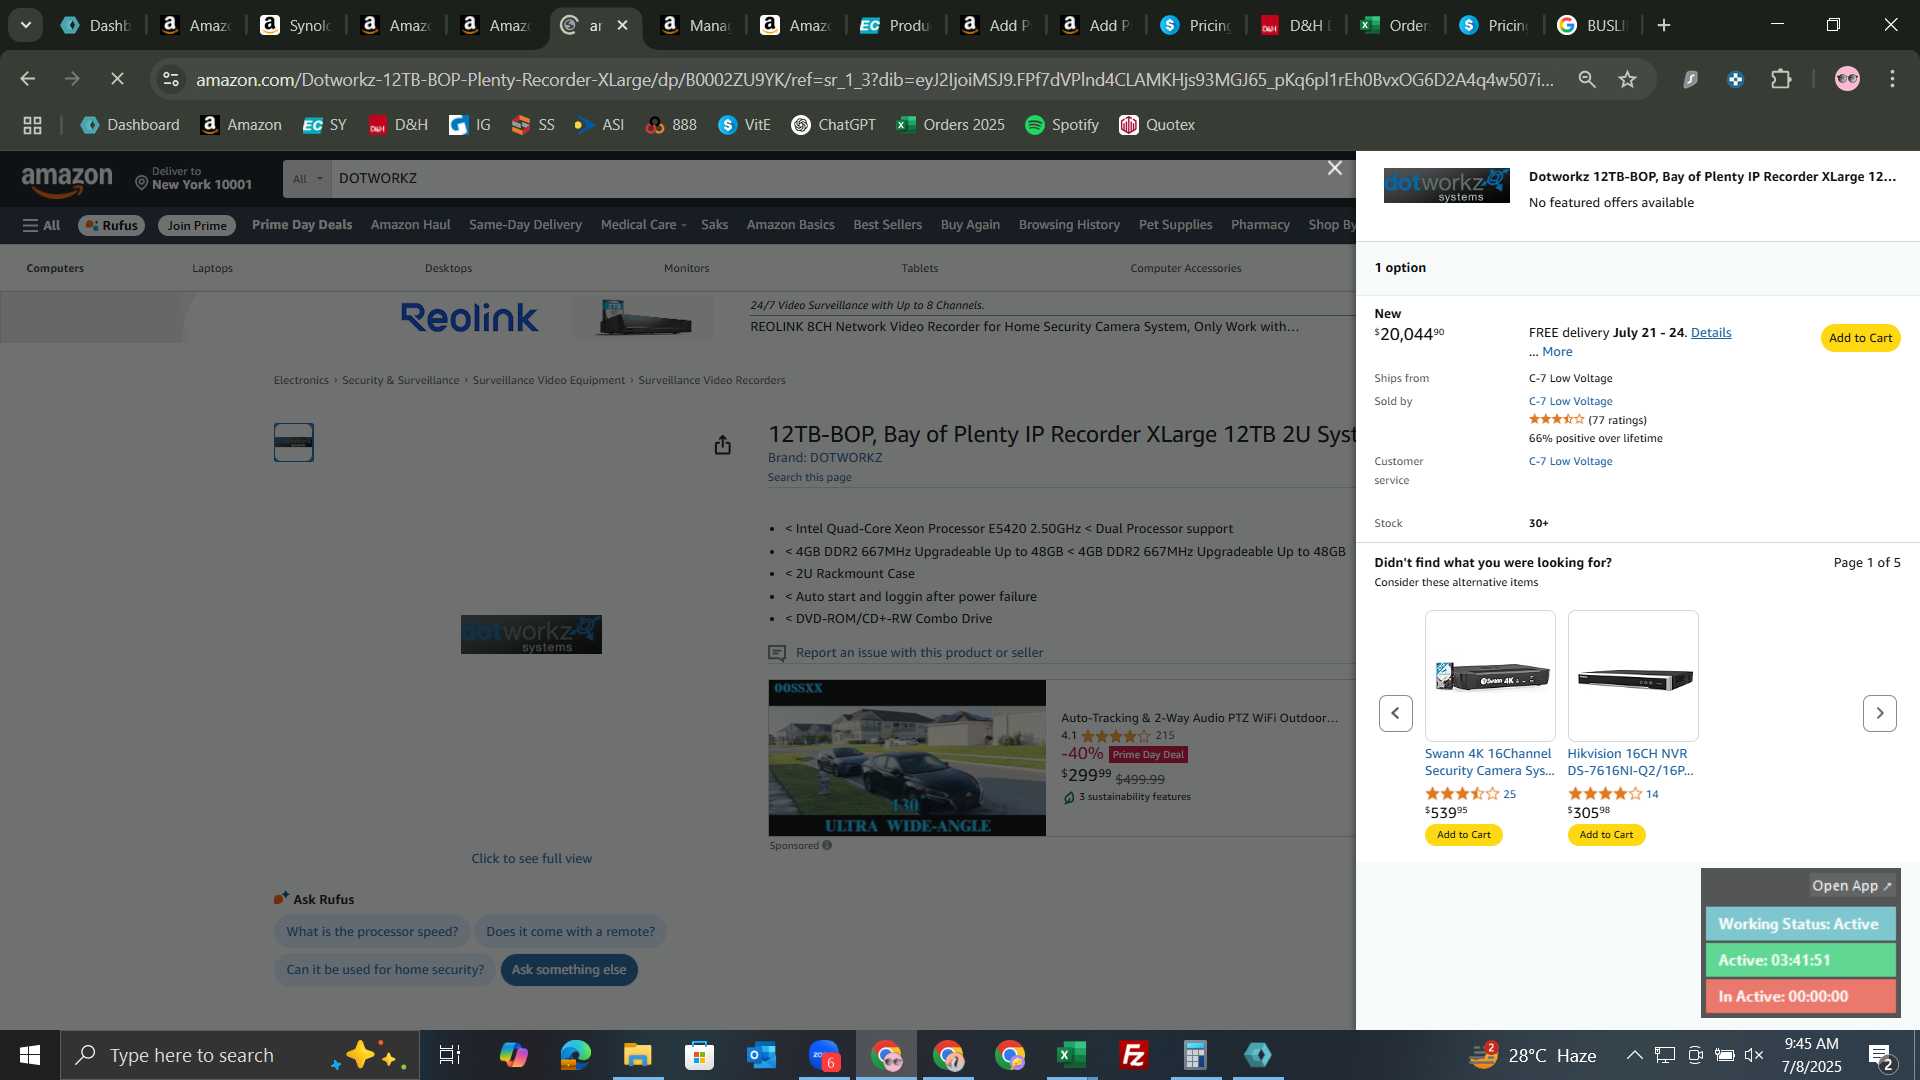
Task: Click the Amazon logo
Action: (67, 181)
